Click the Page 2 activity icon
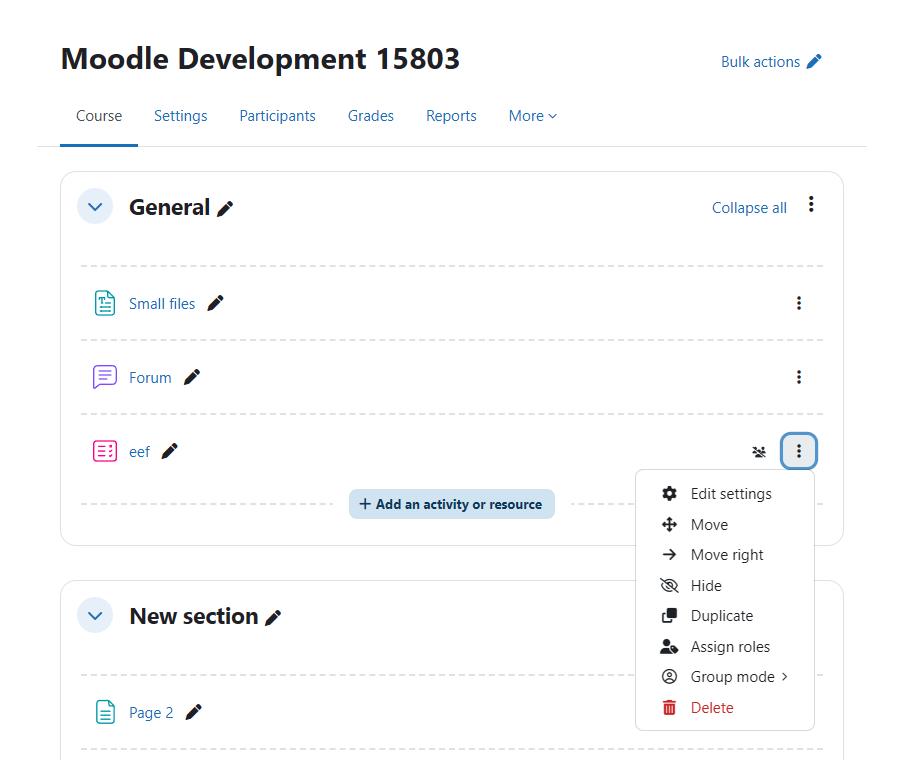 pos(105,712)
